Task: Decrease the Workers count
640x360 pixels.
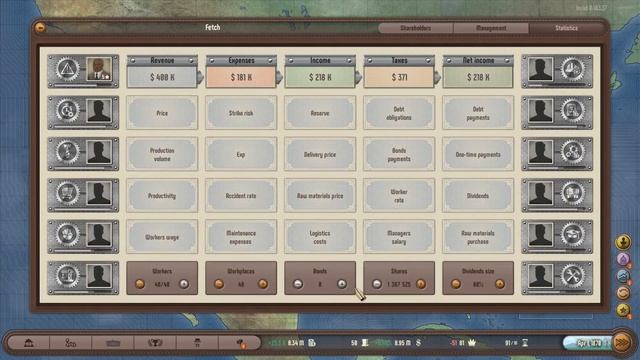Action: tap(140, 284)
